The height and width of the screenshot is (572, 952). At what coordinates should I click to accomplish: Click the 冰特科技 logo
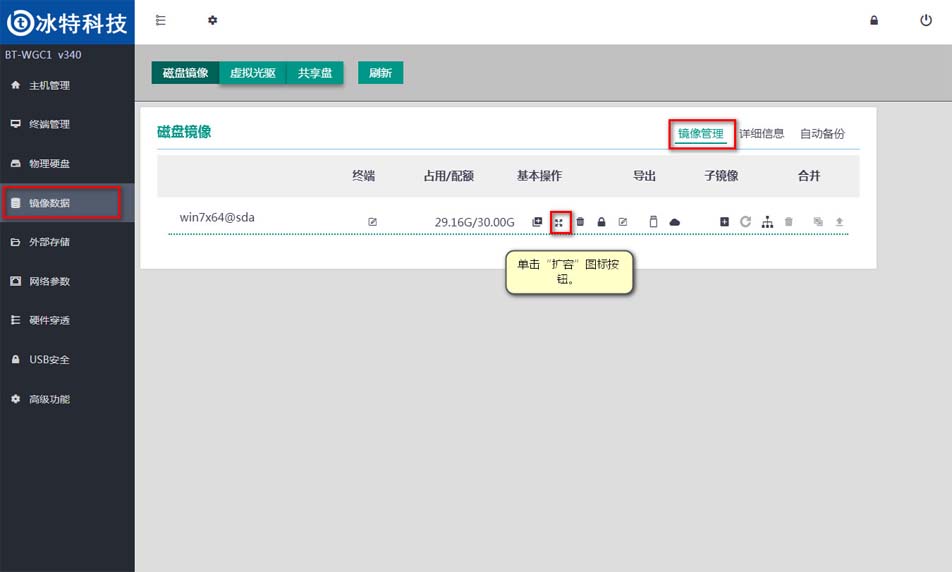(x=67, y=22)
